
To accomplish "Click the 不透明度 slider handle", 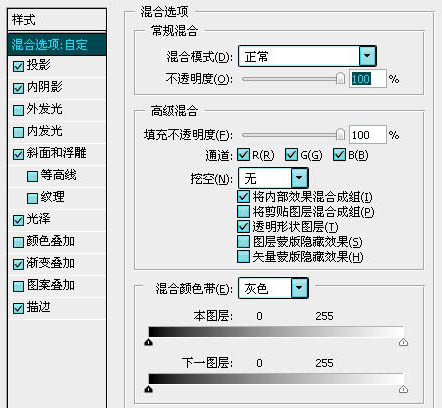I will [340, 78].
